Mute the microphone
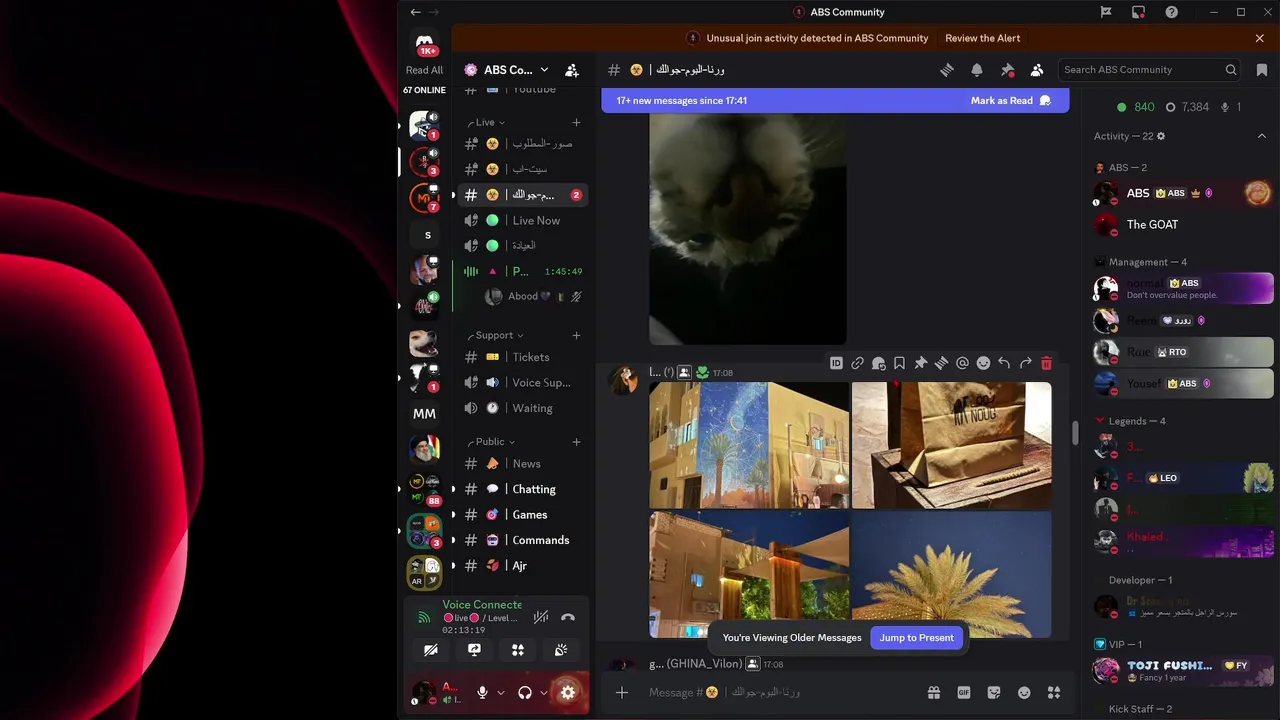The image size is (1280, 720). [x=482, y=692]
